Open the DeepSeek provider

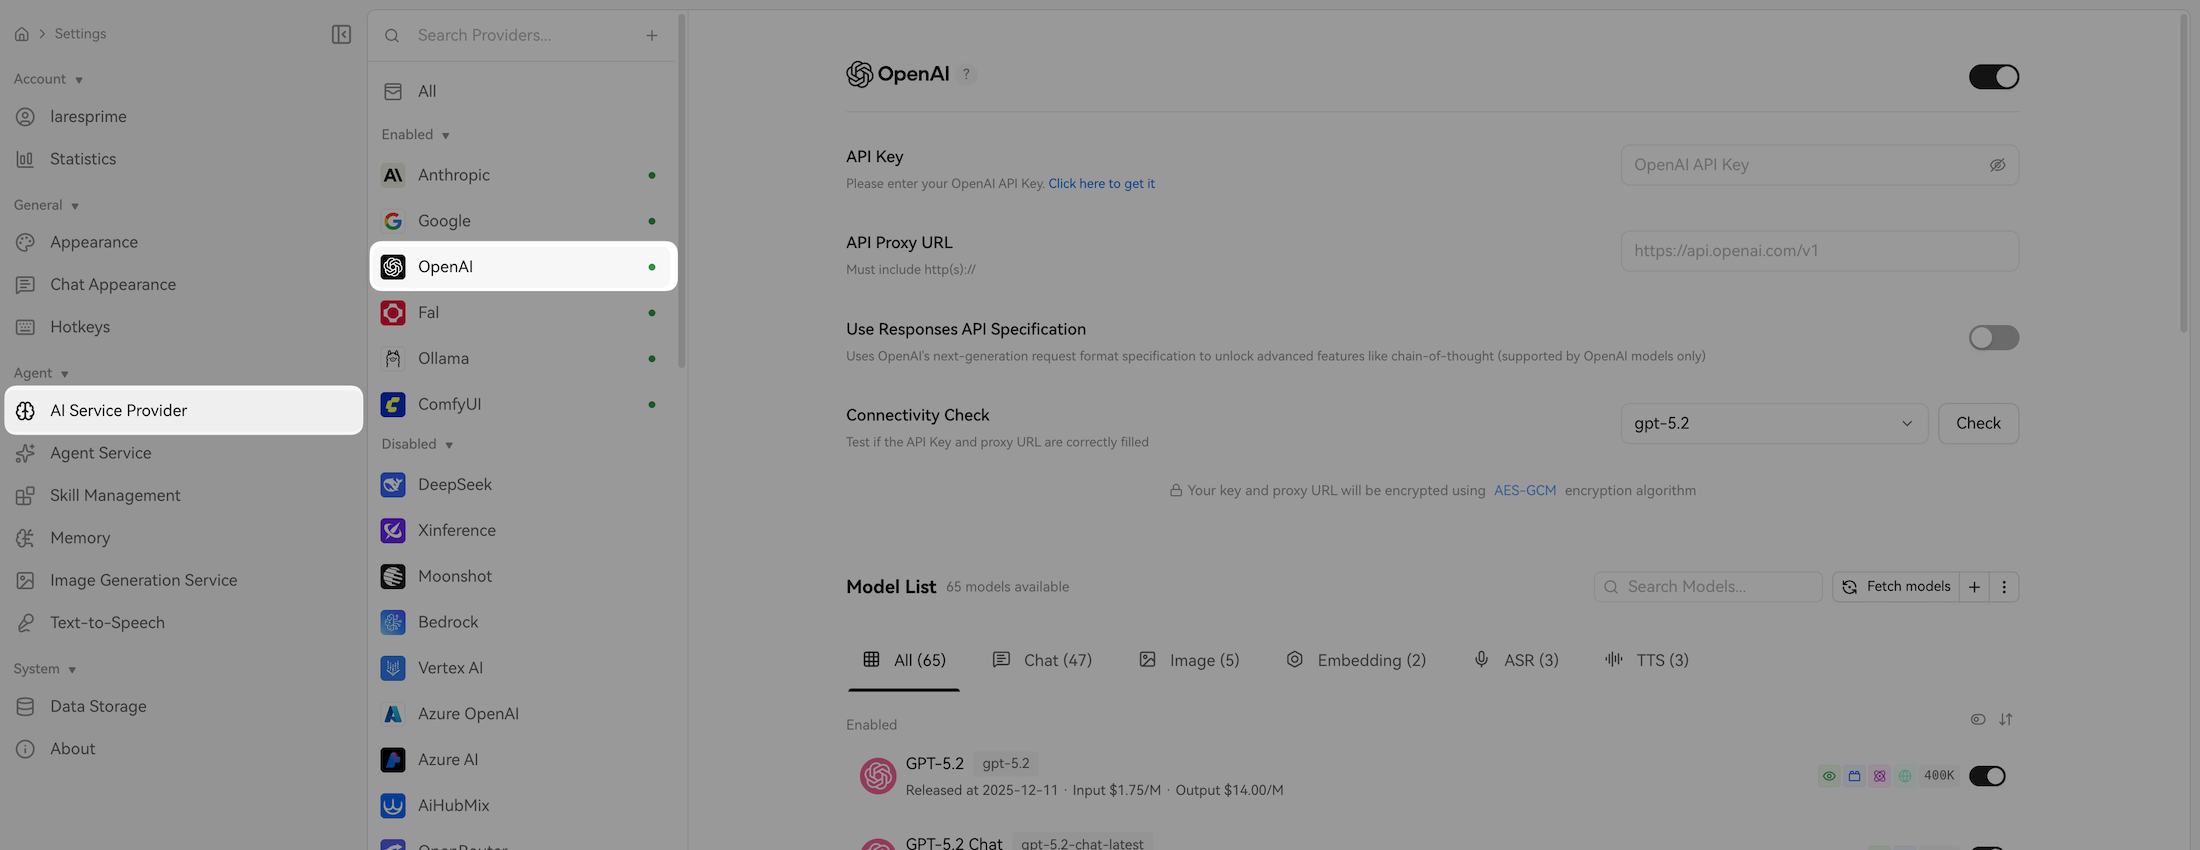pyautogui.click(x=524, y=485)
